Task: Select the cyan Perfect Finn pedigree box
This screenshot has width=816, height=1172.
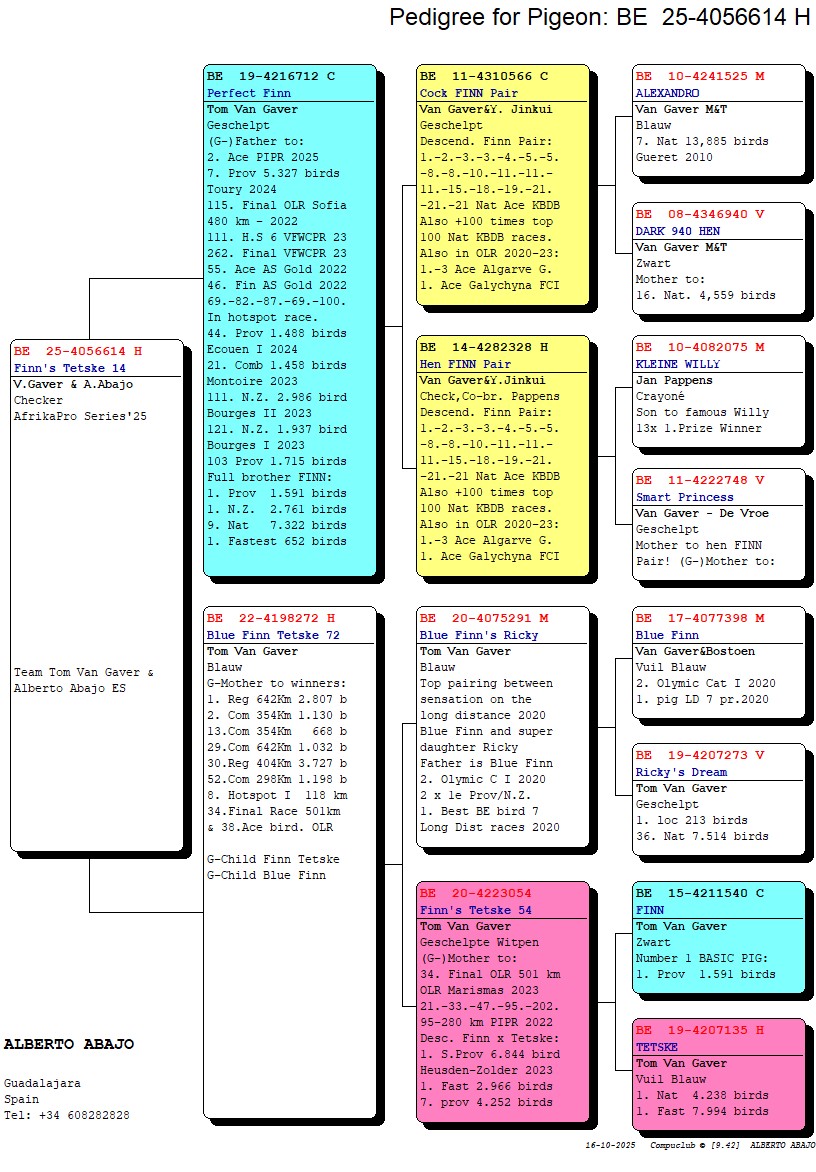Action: point(289,320)
